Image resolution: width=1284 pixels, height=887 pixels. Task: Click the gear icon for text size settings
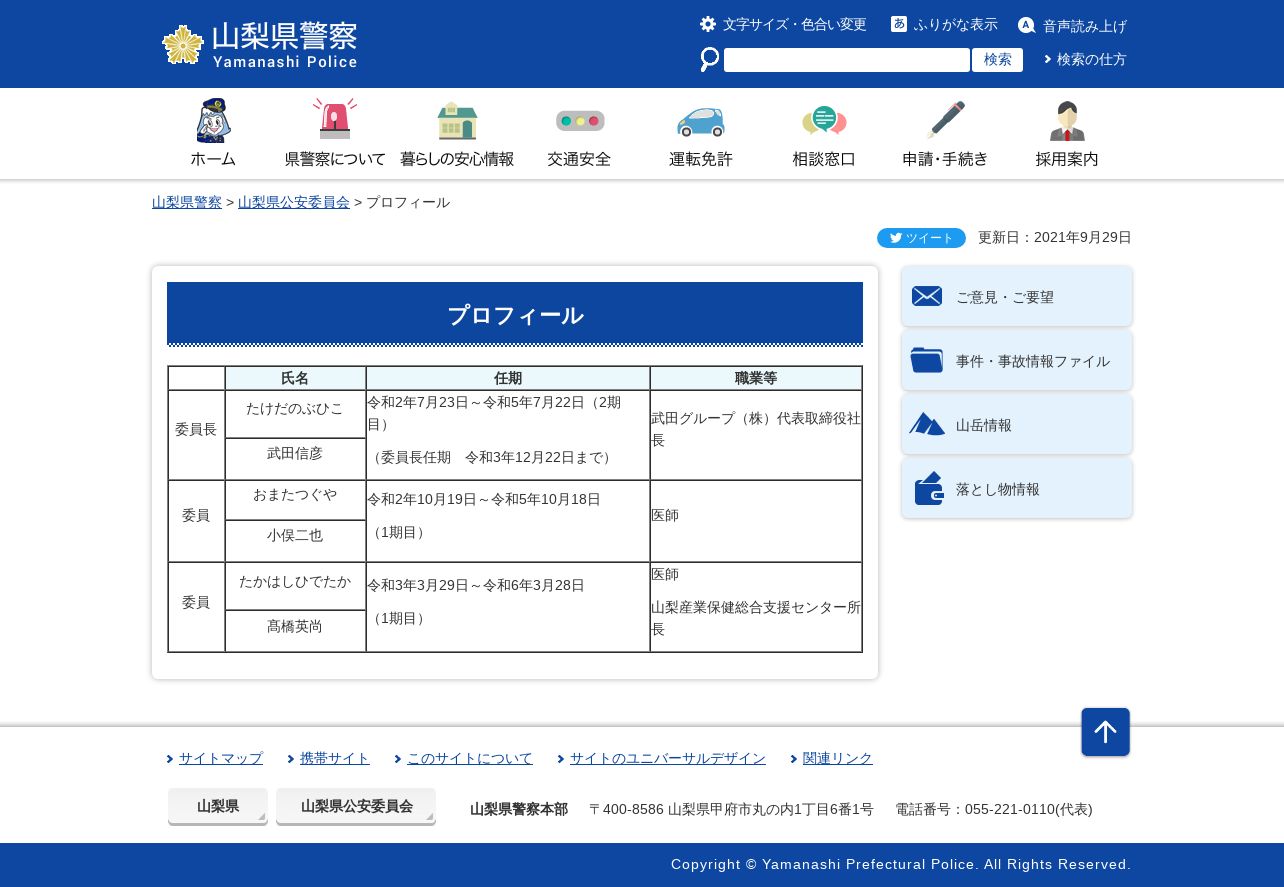[x=708, y=24]
